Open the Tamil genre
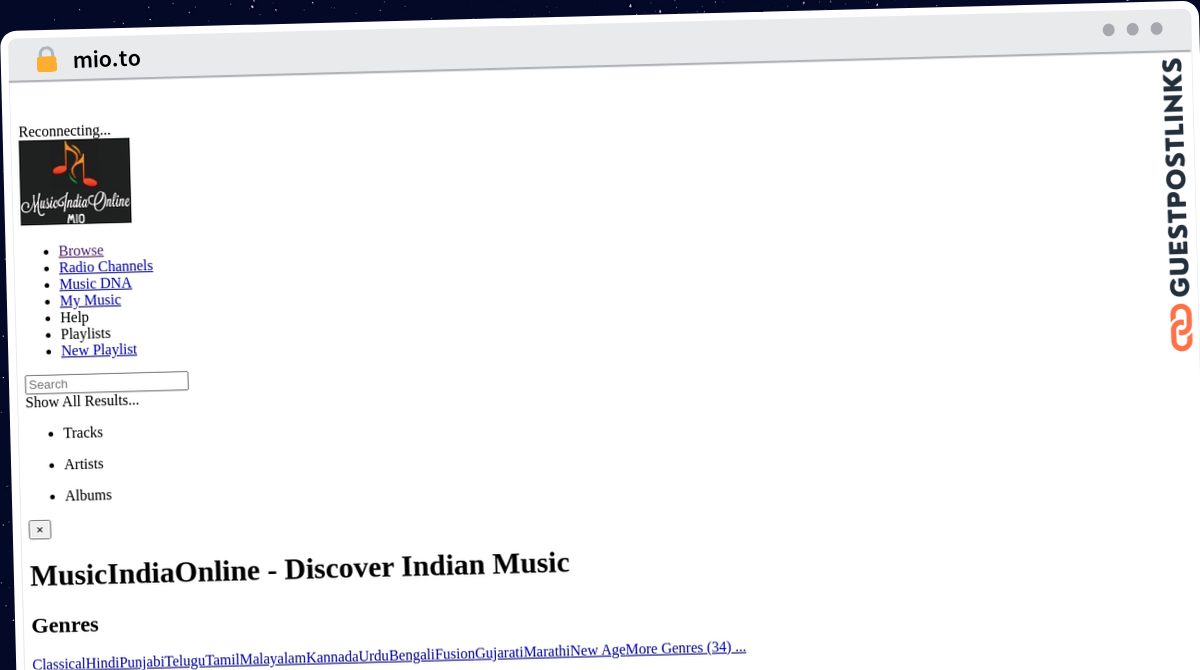The height and width of the screenshot is (670, 1200). (x=222, y=660)
